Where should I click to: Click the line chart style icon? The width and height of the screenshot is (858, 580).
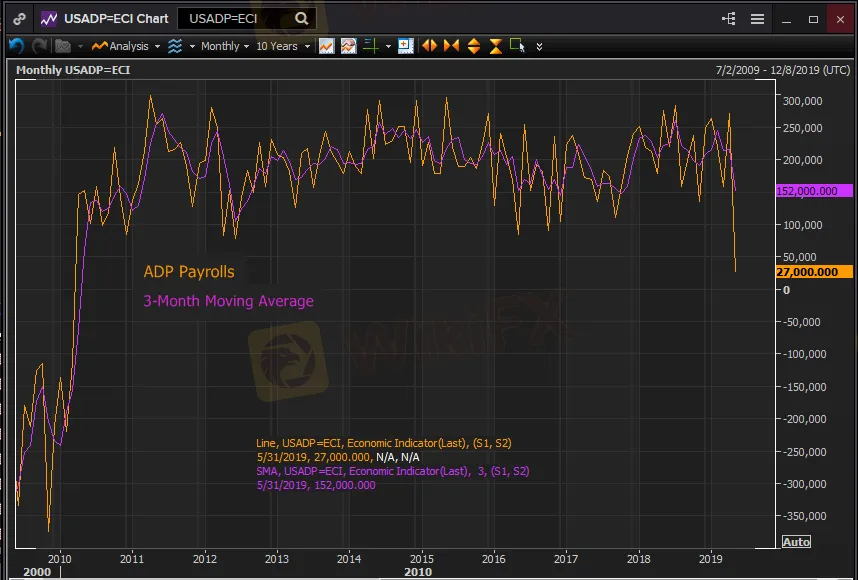click(x=326, y=46)
